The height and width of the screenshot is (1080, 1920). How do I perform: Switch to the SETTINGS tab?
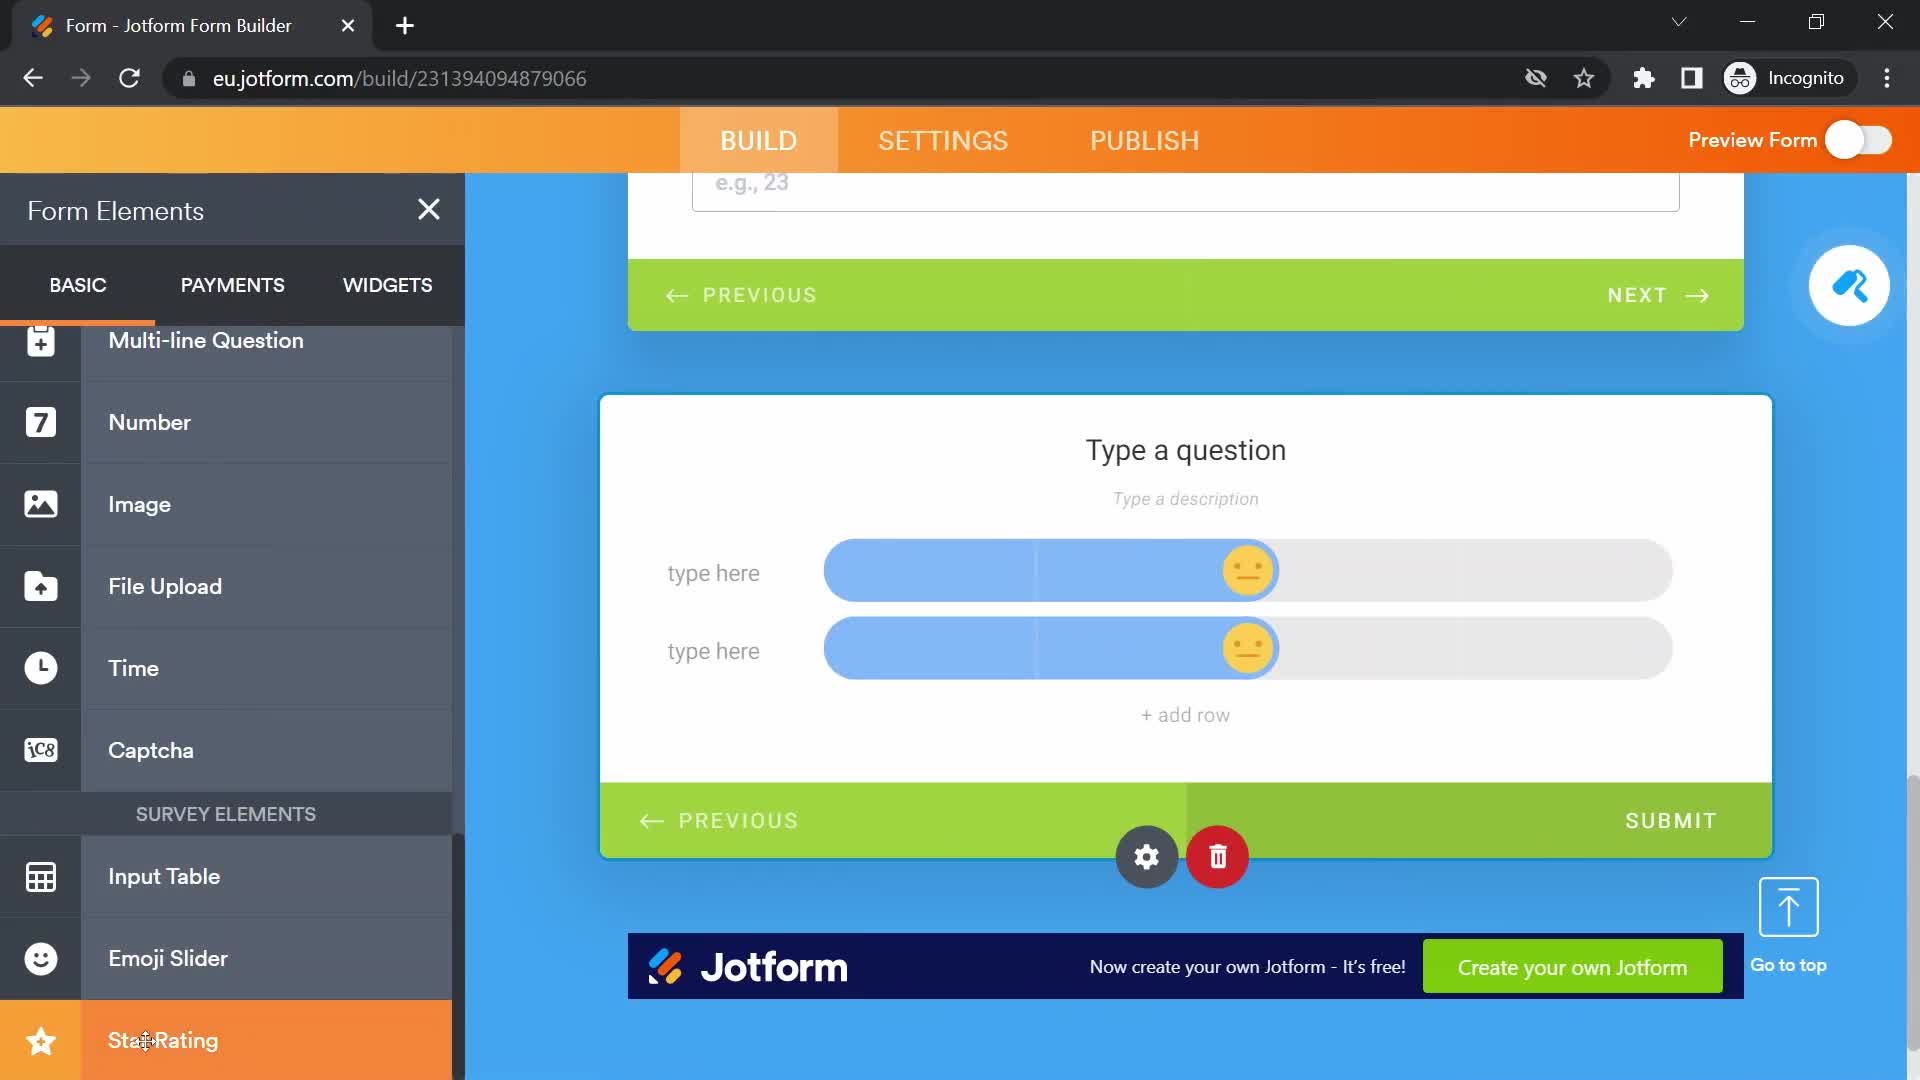coord(943,140)
